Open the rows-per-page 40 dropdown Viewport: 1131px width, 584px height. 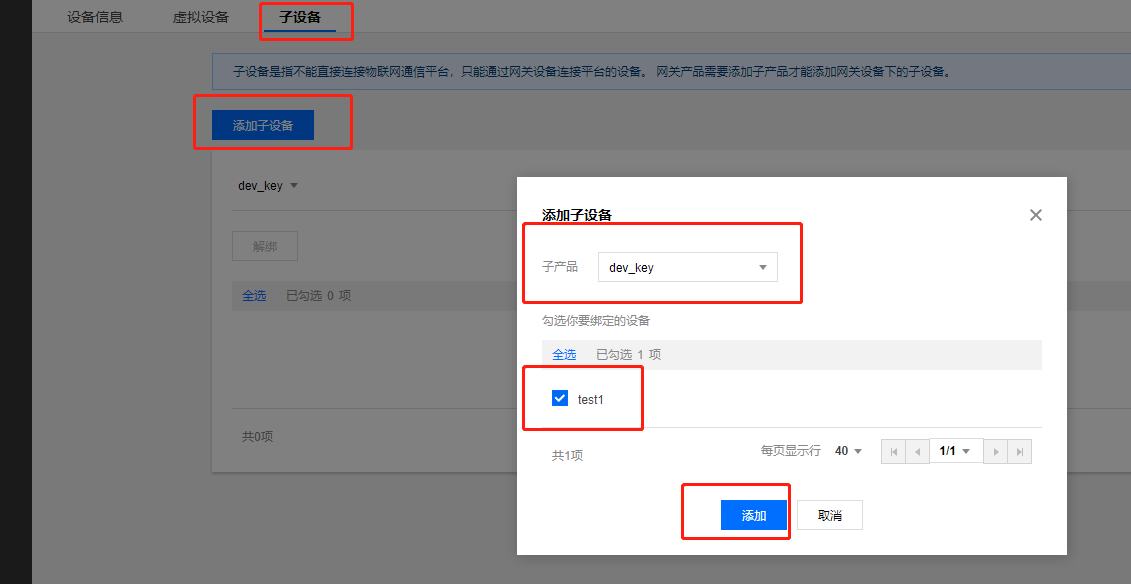click(x=846, y=451)
